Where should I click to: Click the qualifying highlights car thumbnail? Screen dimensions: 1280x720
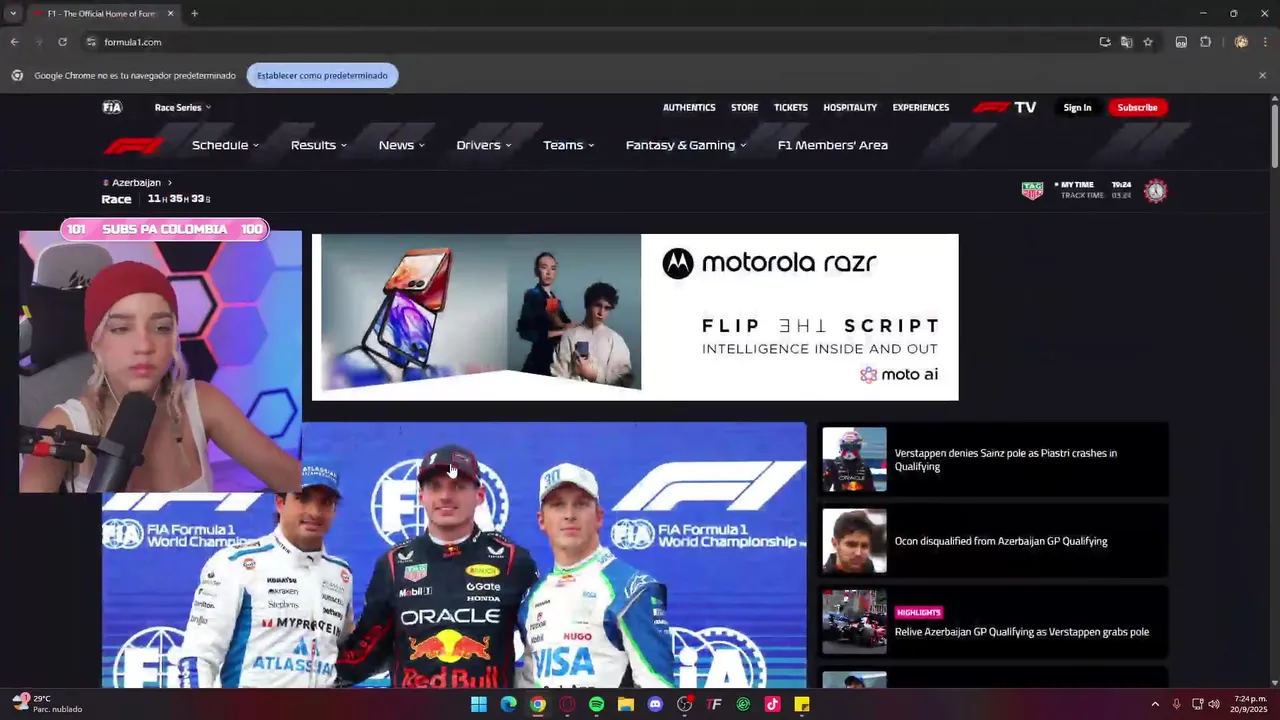pyautogui.click(x=854, y=622)
